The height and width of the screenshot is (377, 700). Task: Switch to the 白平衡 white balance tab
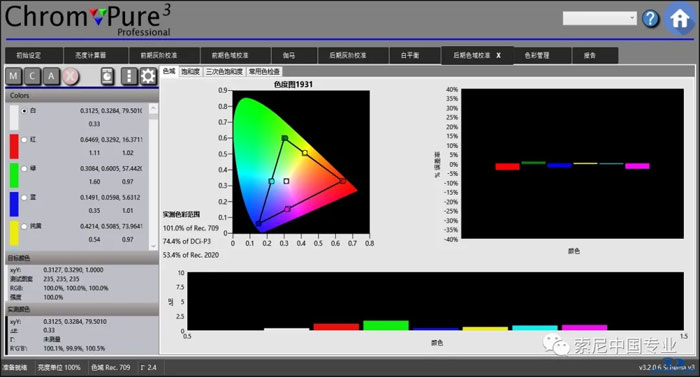coord(410,55)
